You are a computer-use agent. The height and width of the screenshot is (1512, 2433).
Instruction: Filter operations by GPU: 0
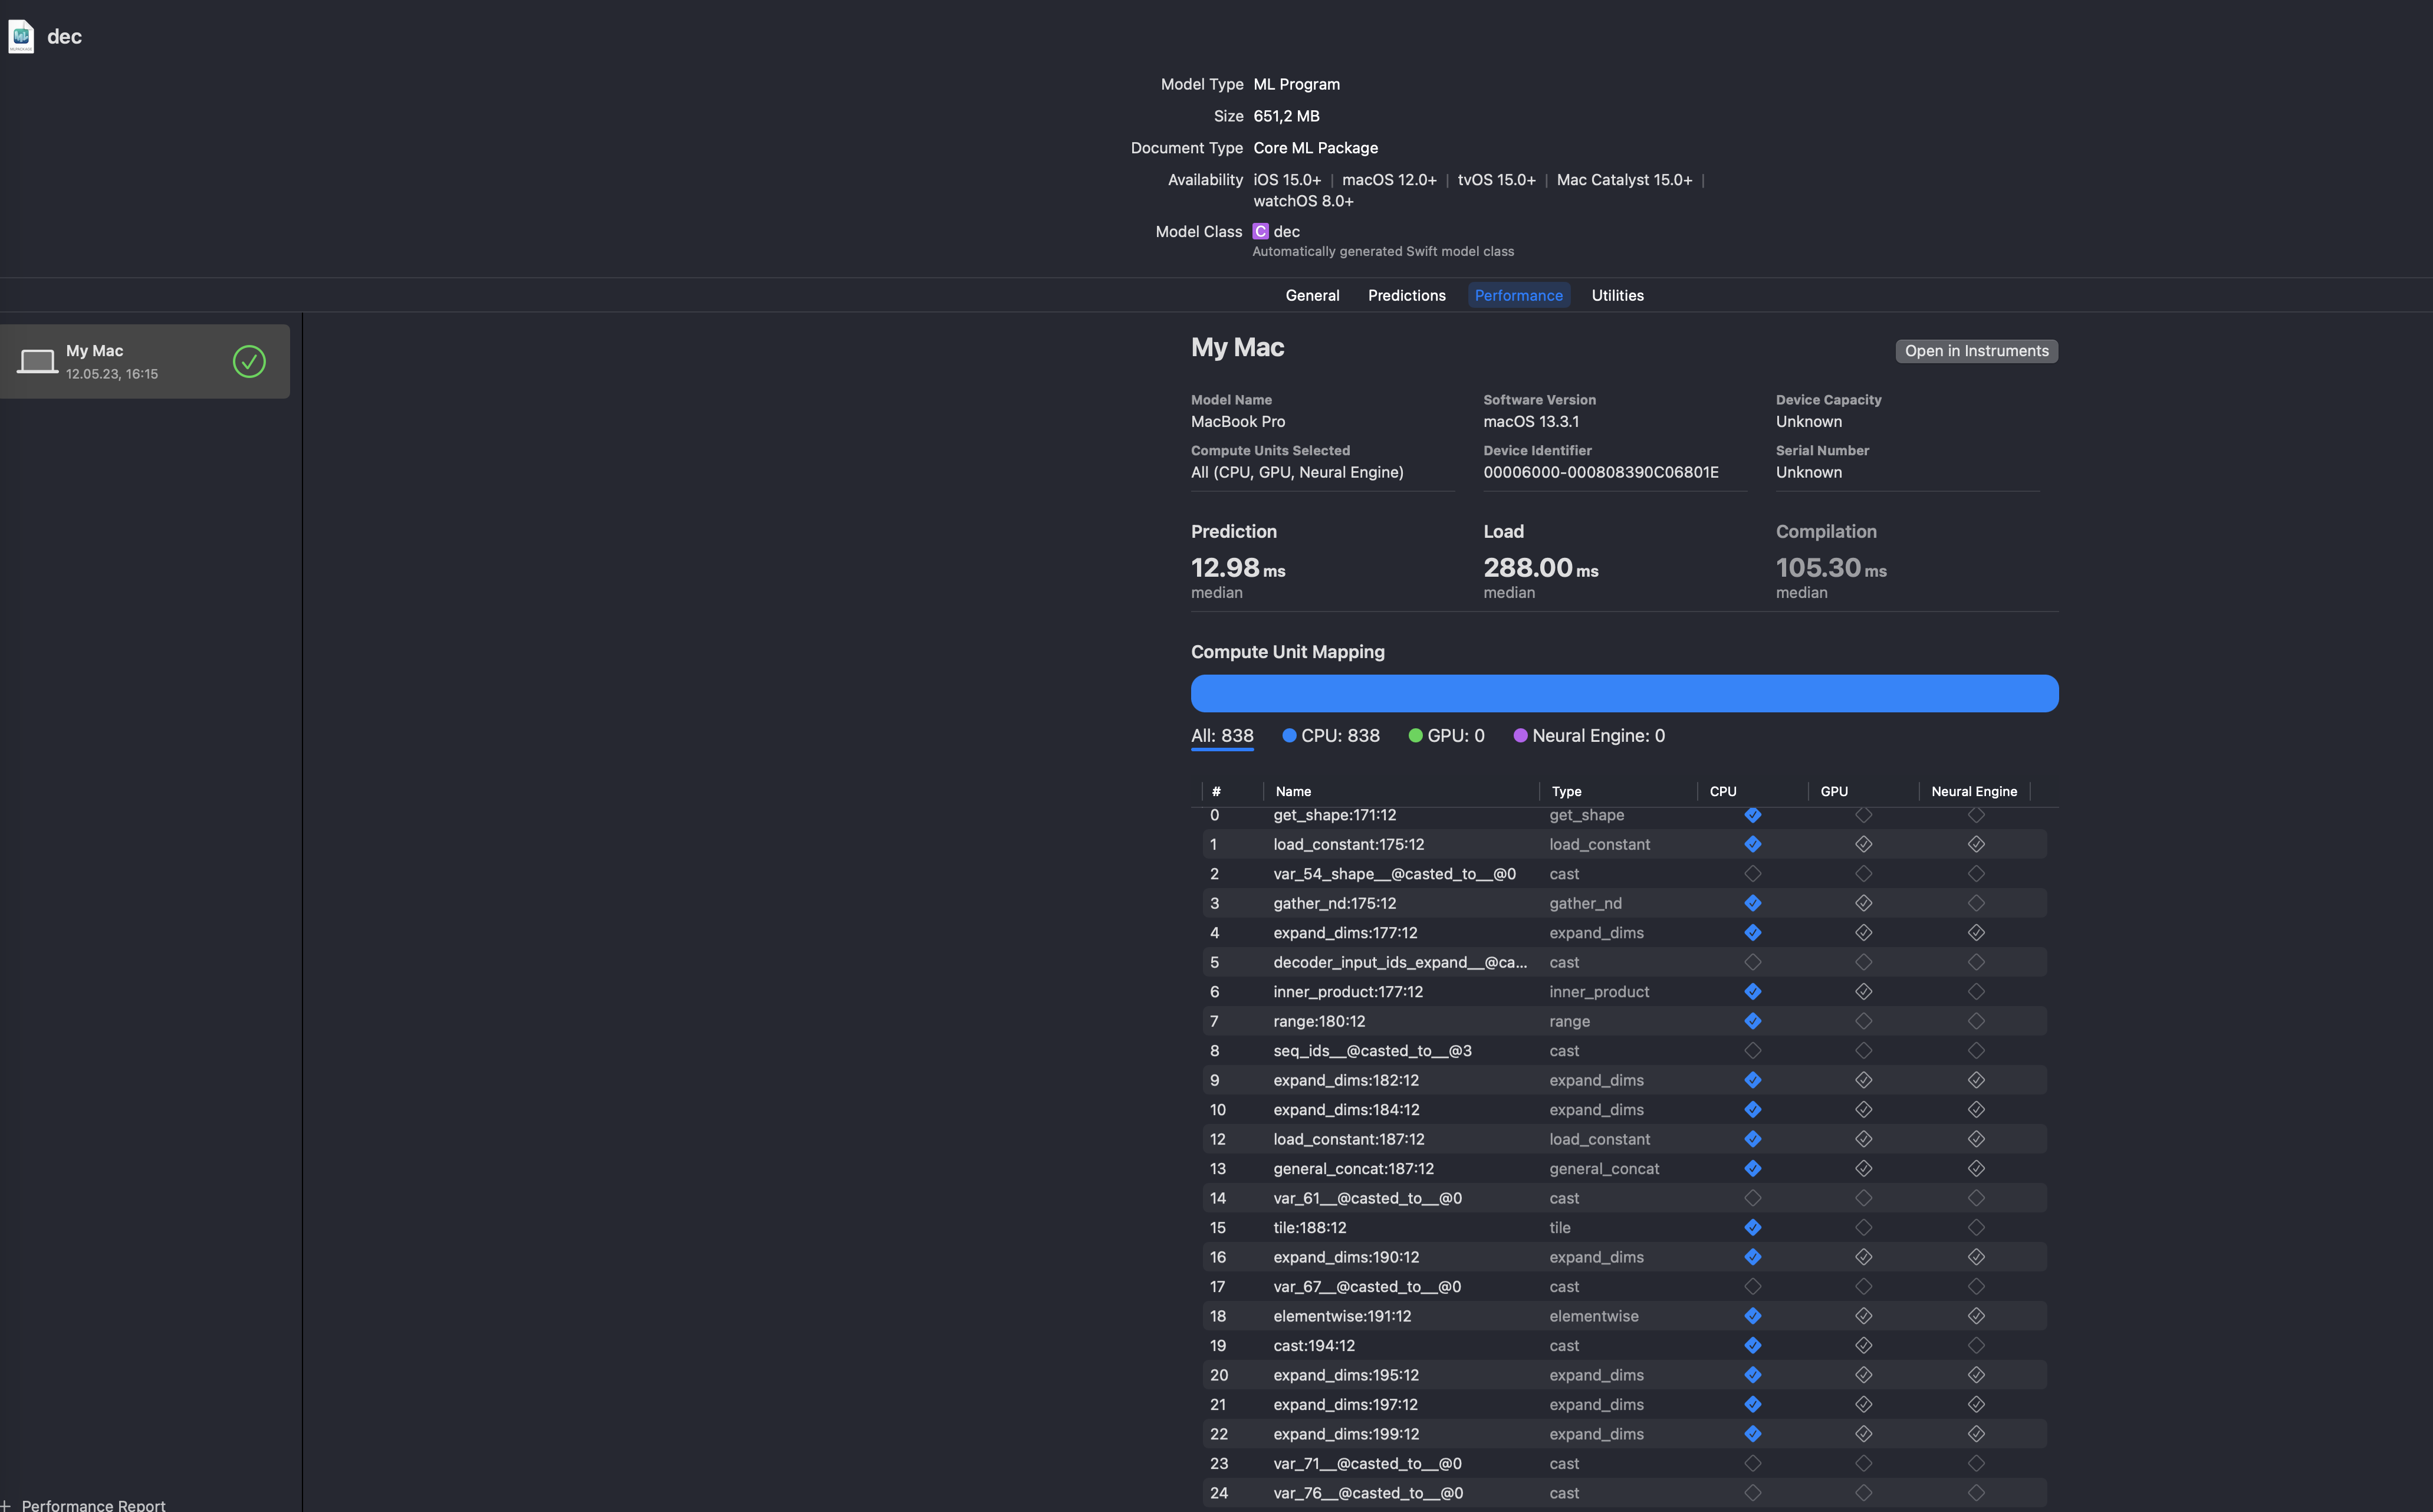(1446, 736)
